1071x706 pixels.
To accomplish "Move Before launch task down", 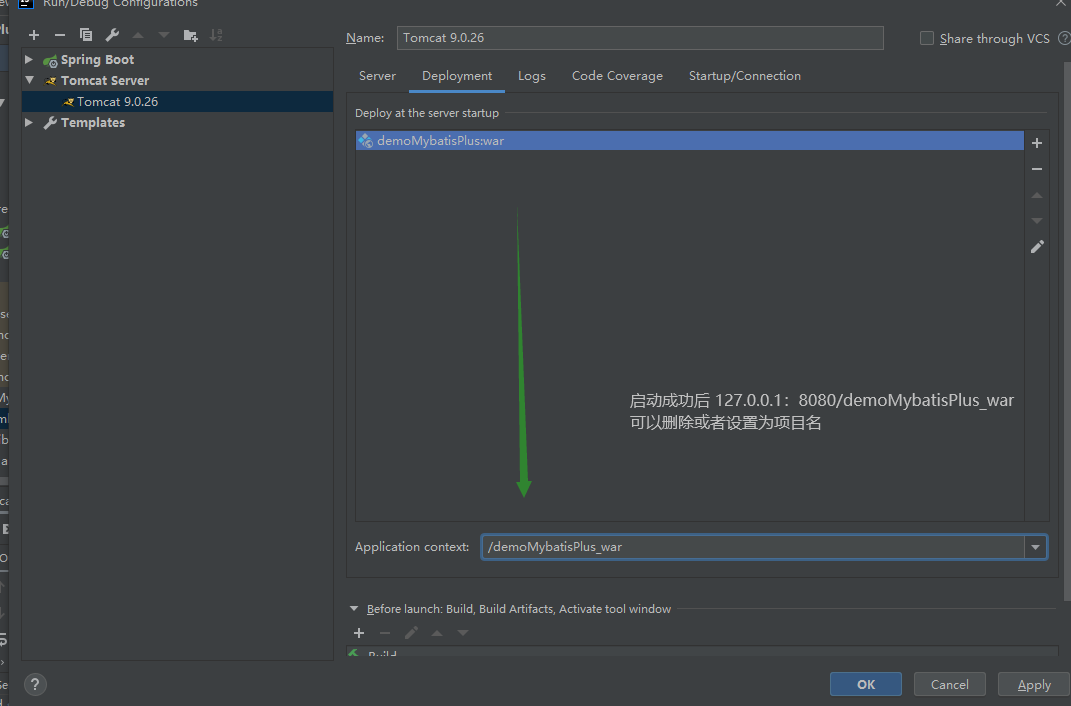I will (x=463, y=633).
